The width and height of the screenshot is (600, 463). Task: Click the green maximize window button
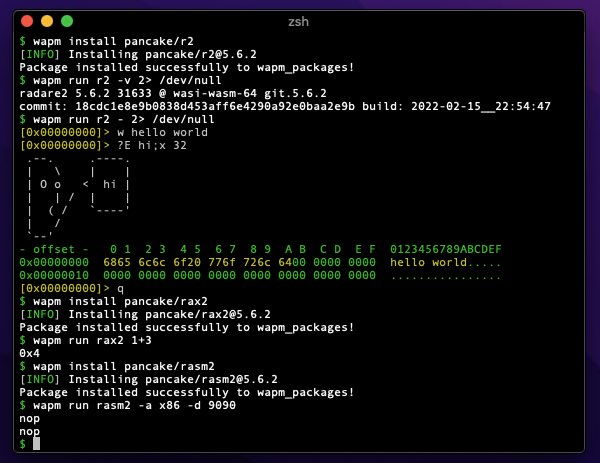[x=67, y=21]
